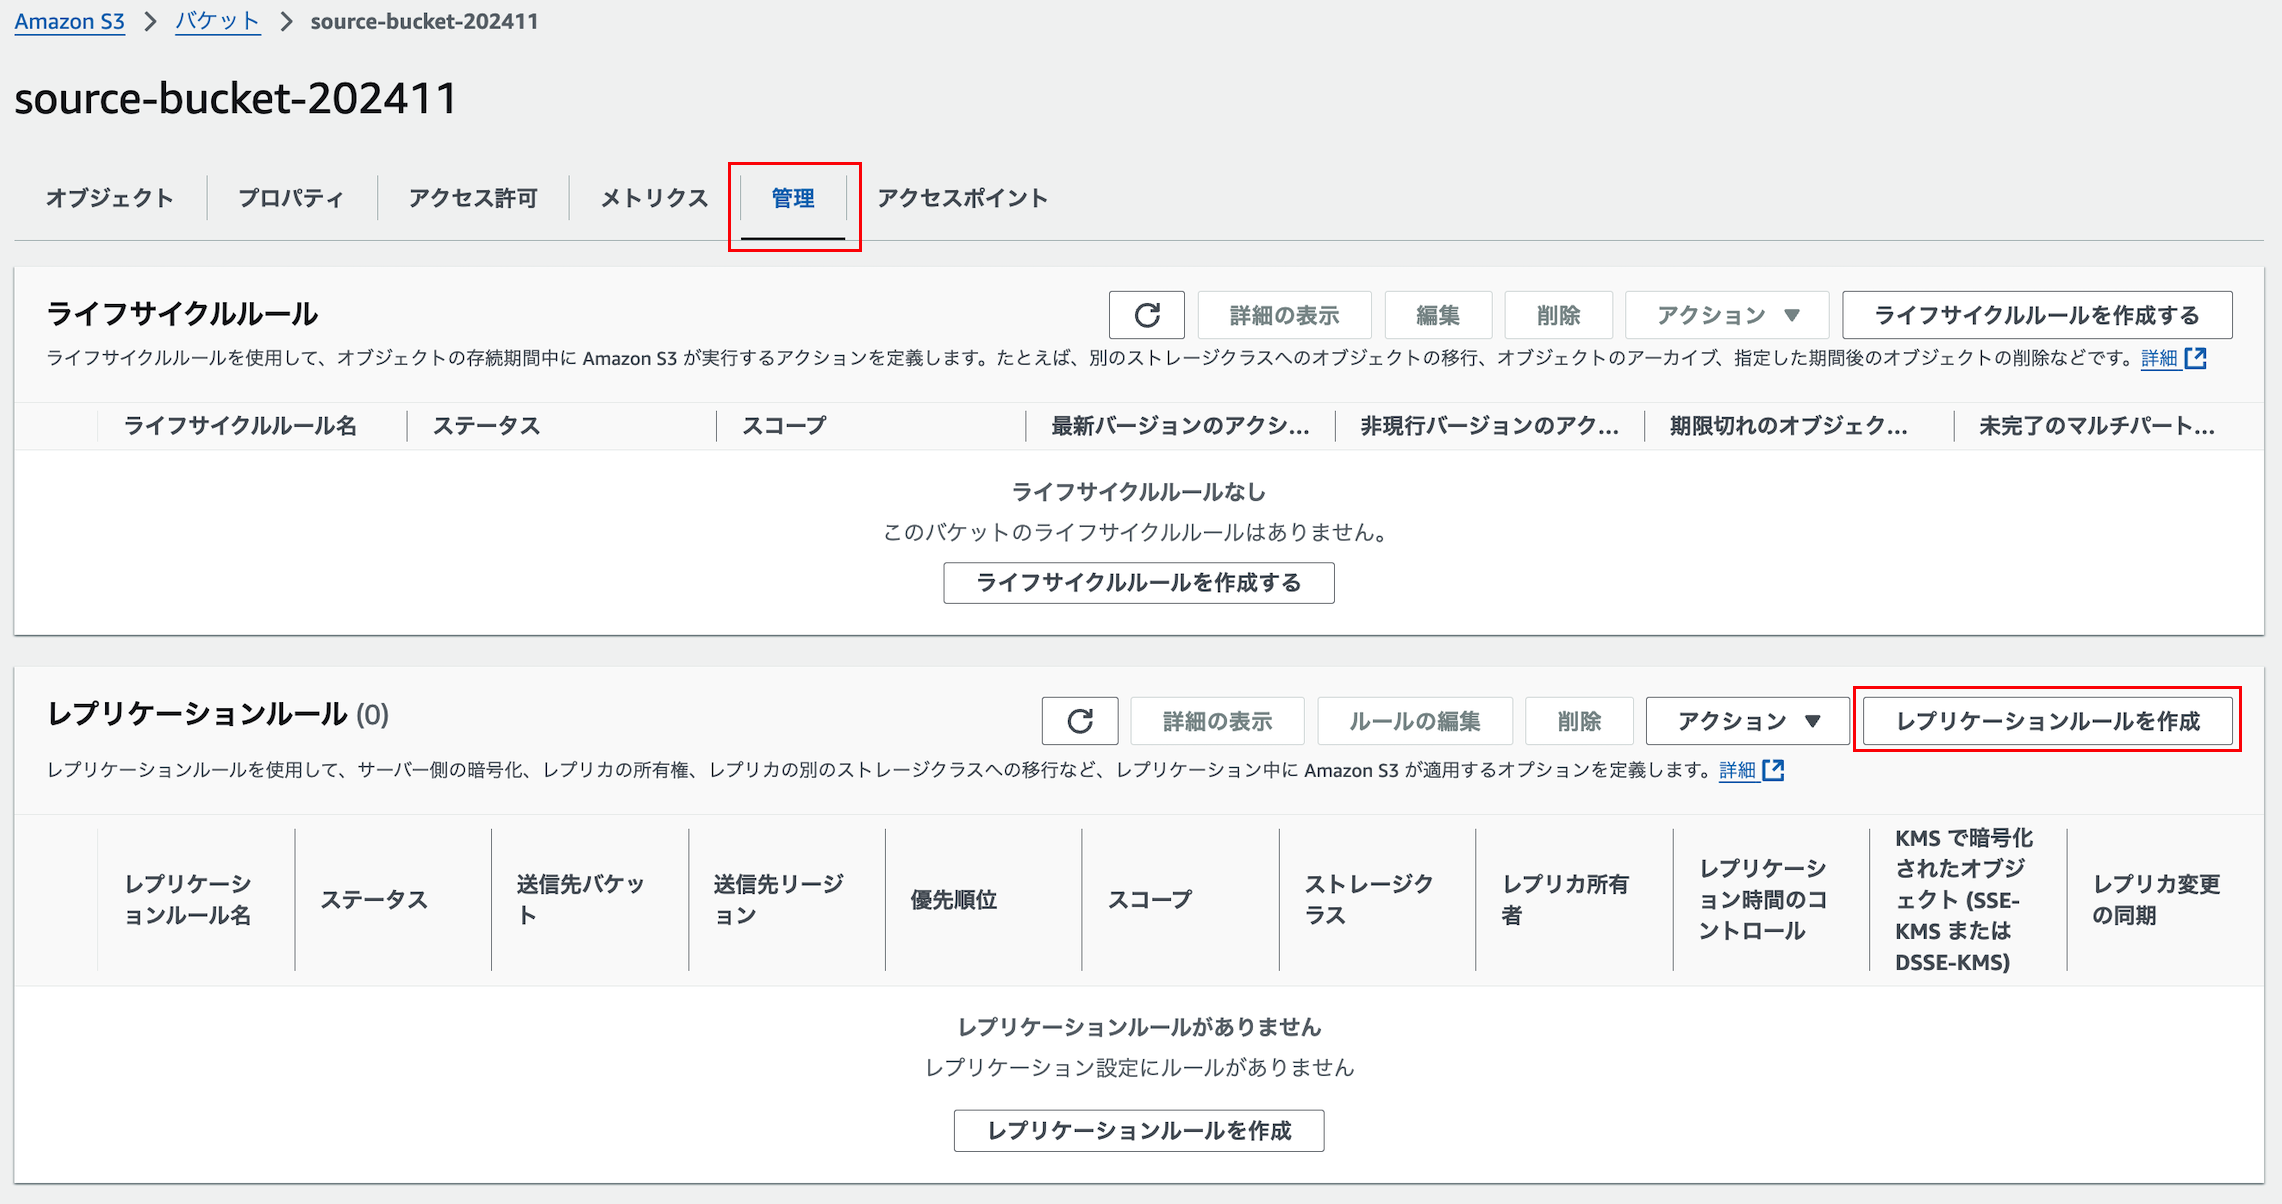Select the 管理 tab
Image resolution: width=2282 pixels, height=1204 pixels.
pos(793,198)
